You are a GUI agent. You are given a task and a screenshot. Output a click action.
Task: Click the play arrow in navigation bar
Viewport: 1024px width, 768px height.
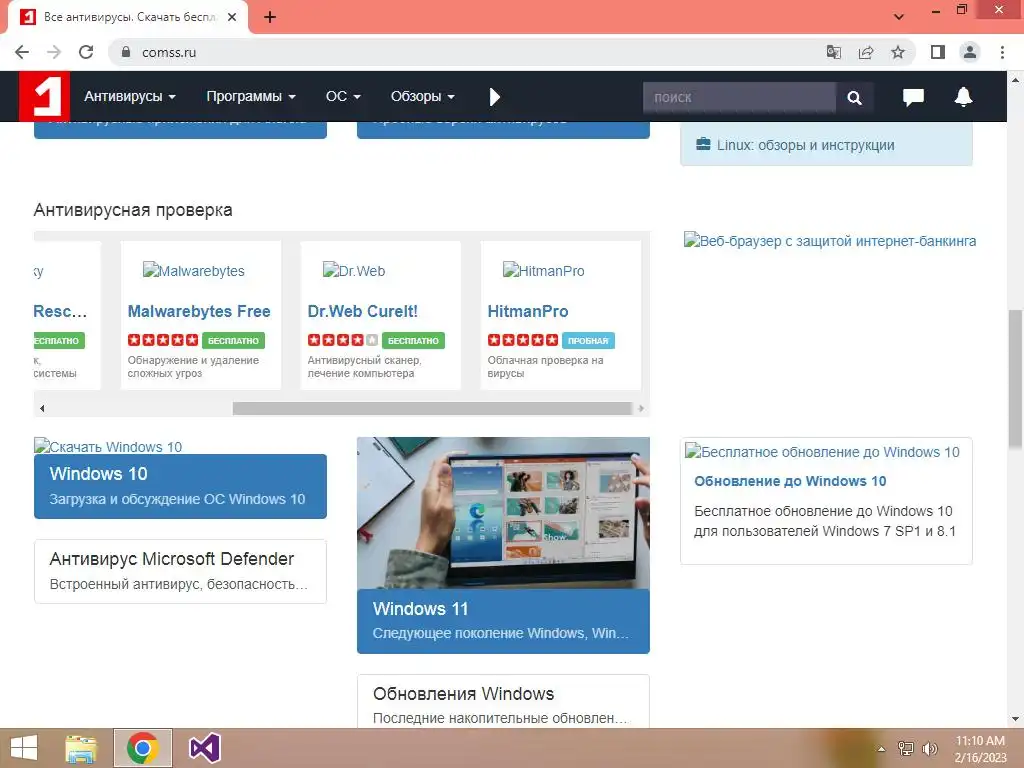coord(494,97)
